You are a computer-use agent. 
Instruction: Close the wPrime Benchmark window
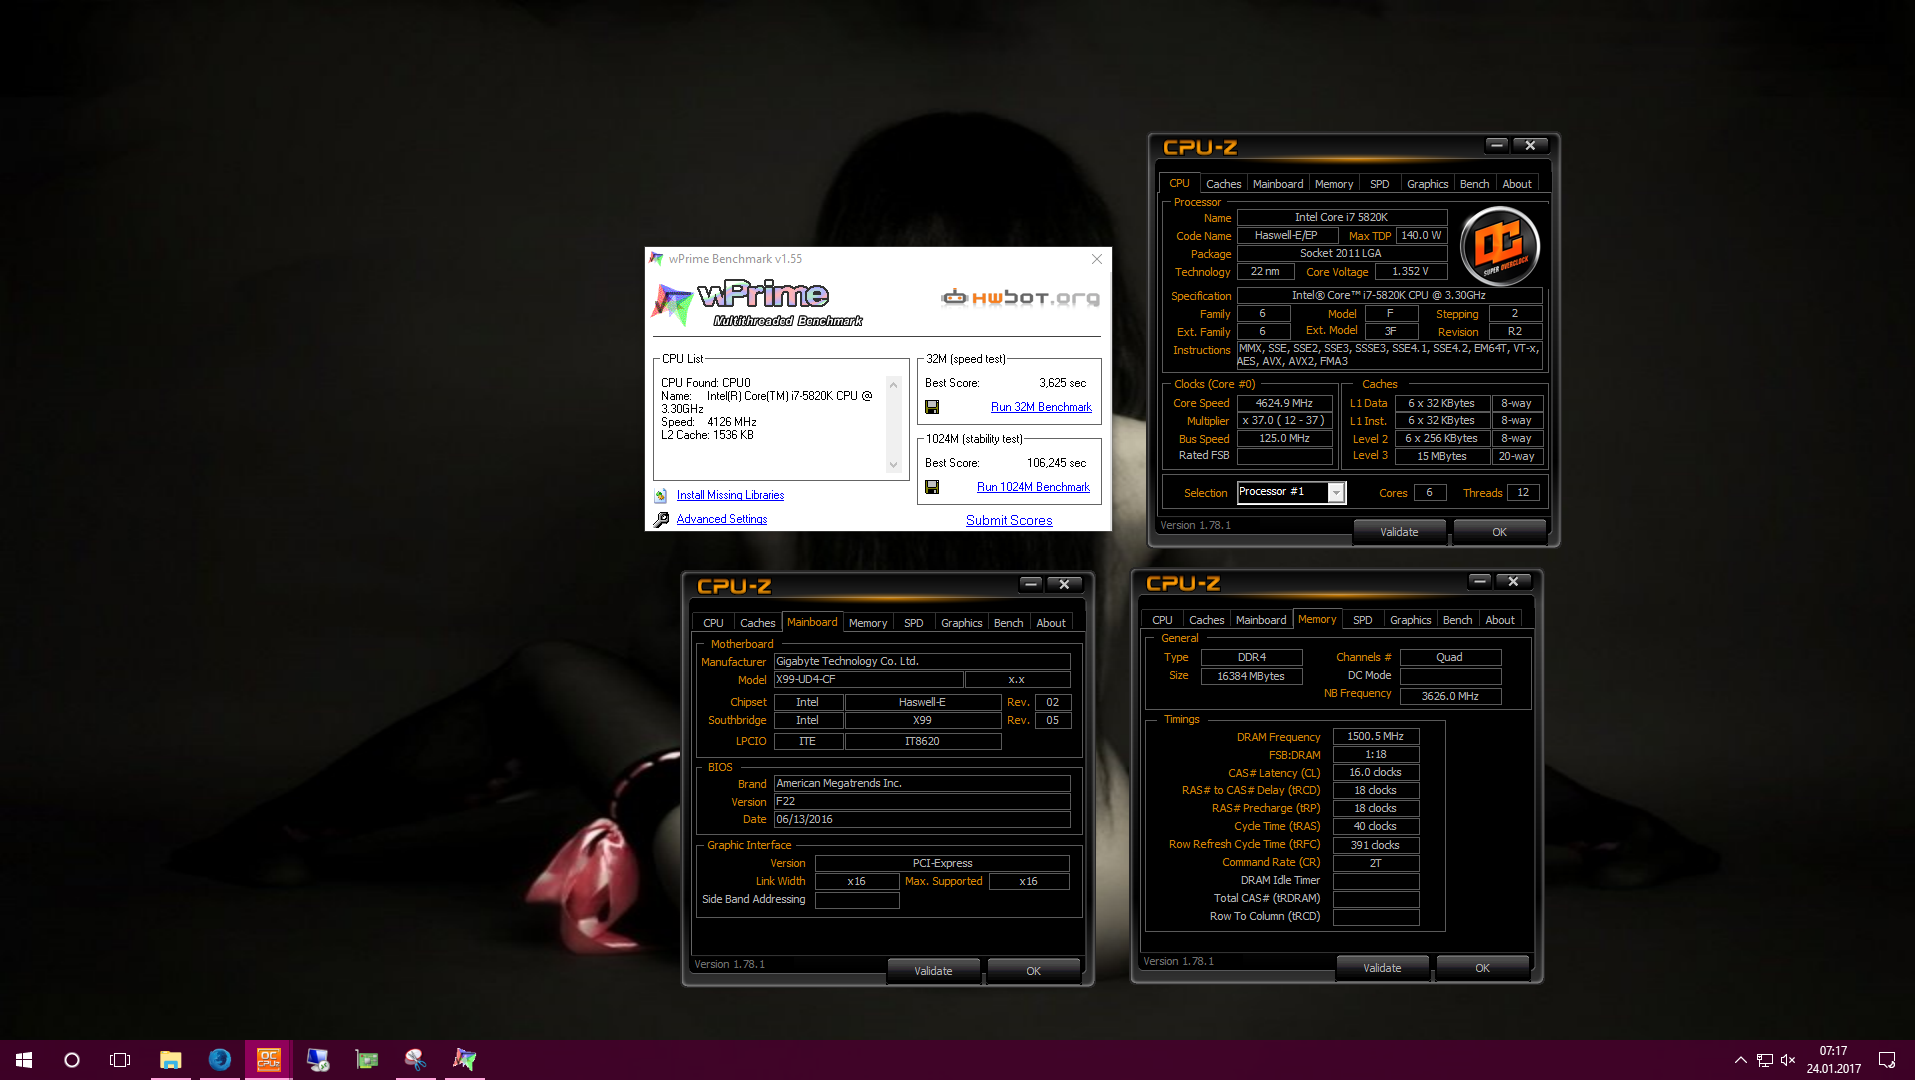coord(1097,259)
